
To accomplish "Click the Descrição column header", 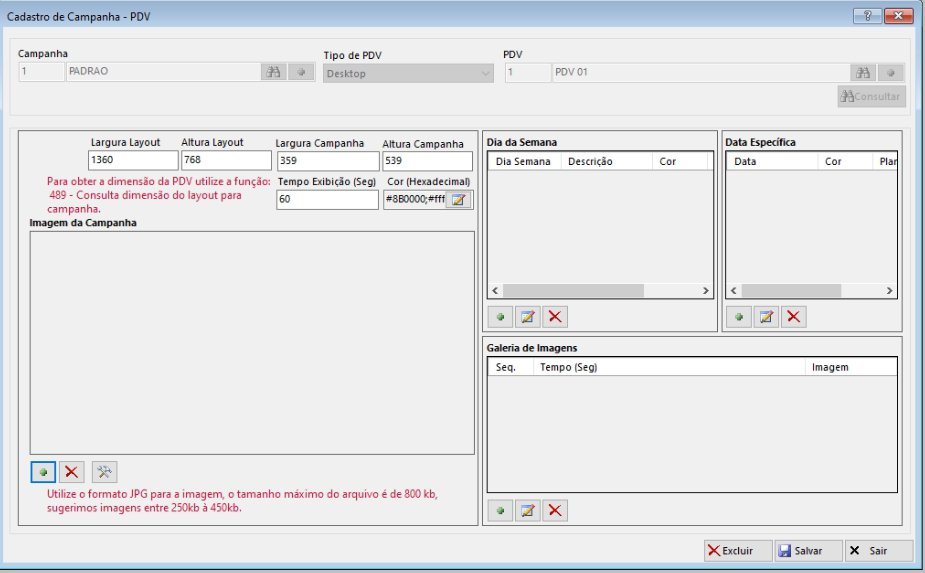I will pos(589,161).
